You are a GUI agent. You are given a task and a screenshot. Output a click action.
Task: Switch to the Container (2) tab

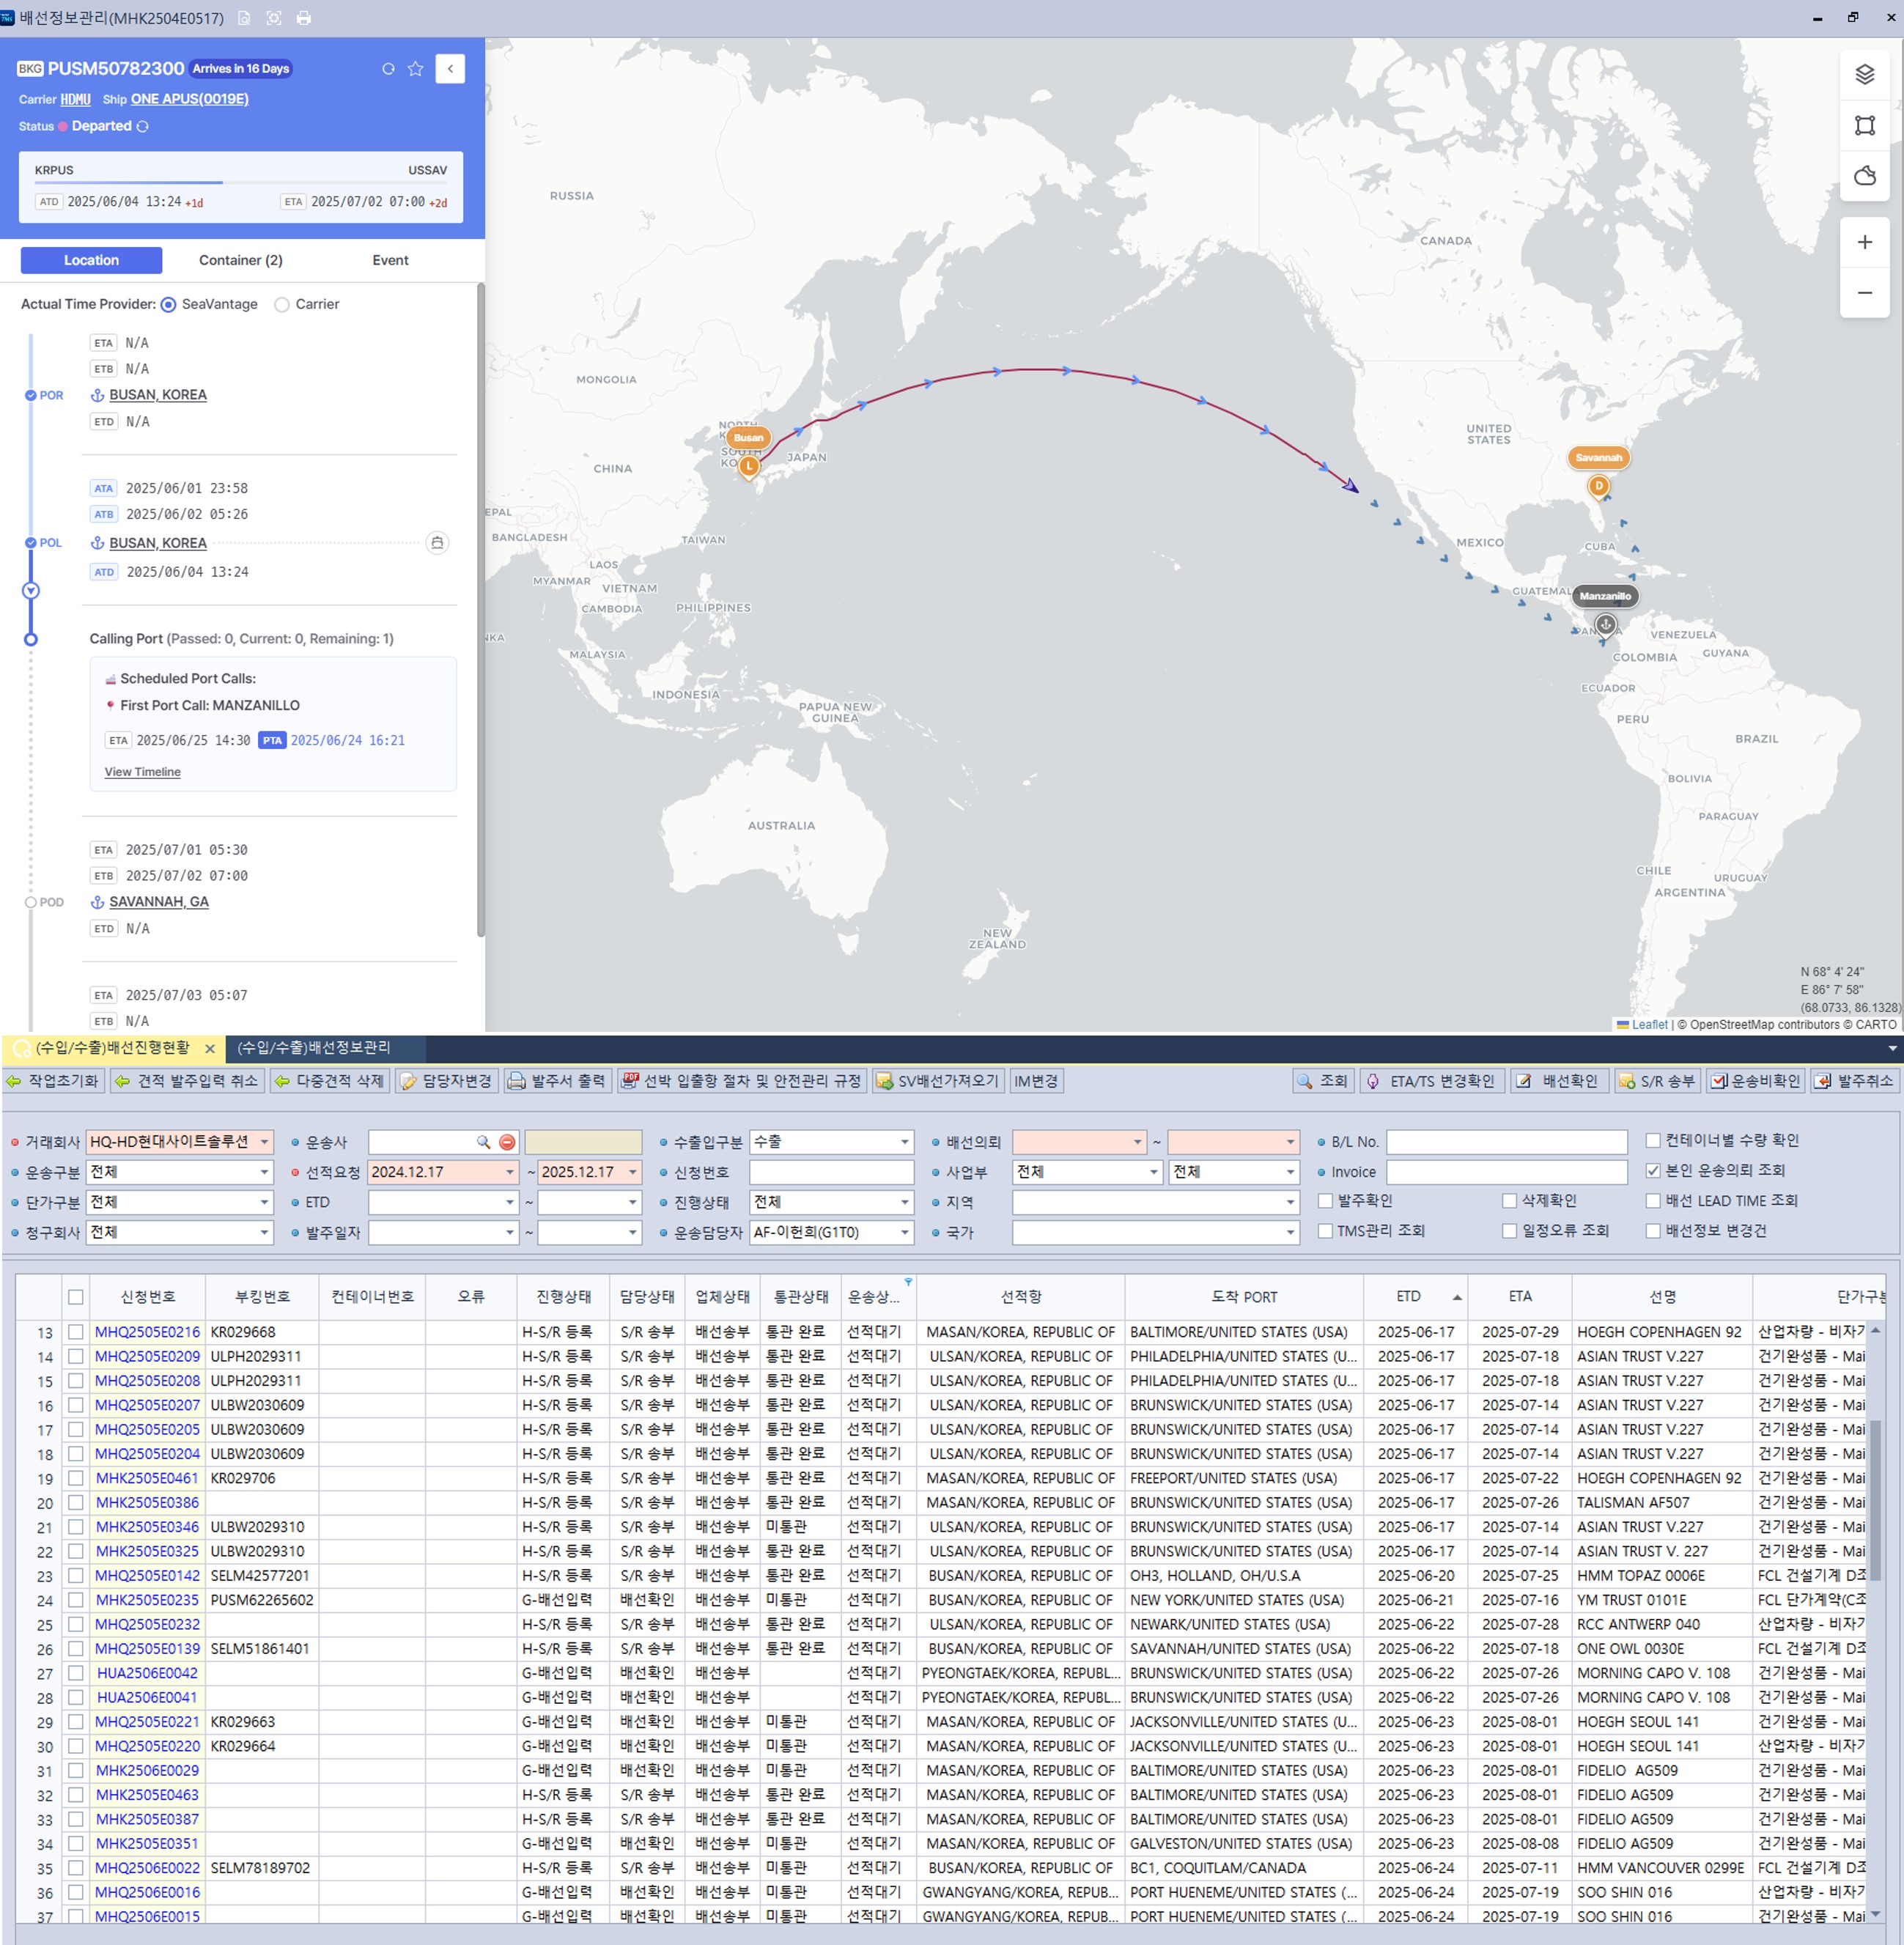[240, 260]
